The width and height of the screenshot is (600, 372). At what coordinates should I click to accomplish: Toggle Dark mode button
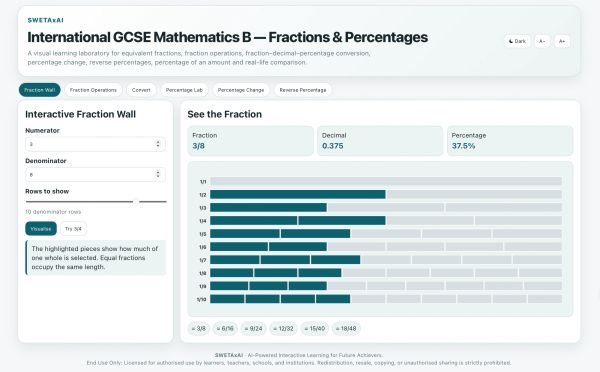click(517, 41)
